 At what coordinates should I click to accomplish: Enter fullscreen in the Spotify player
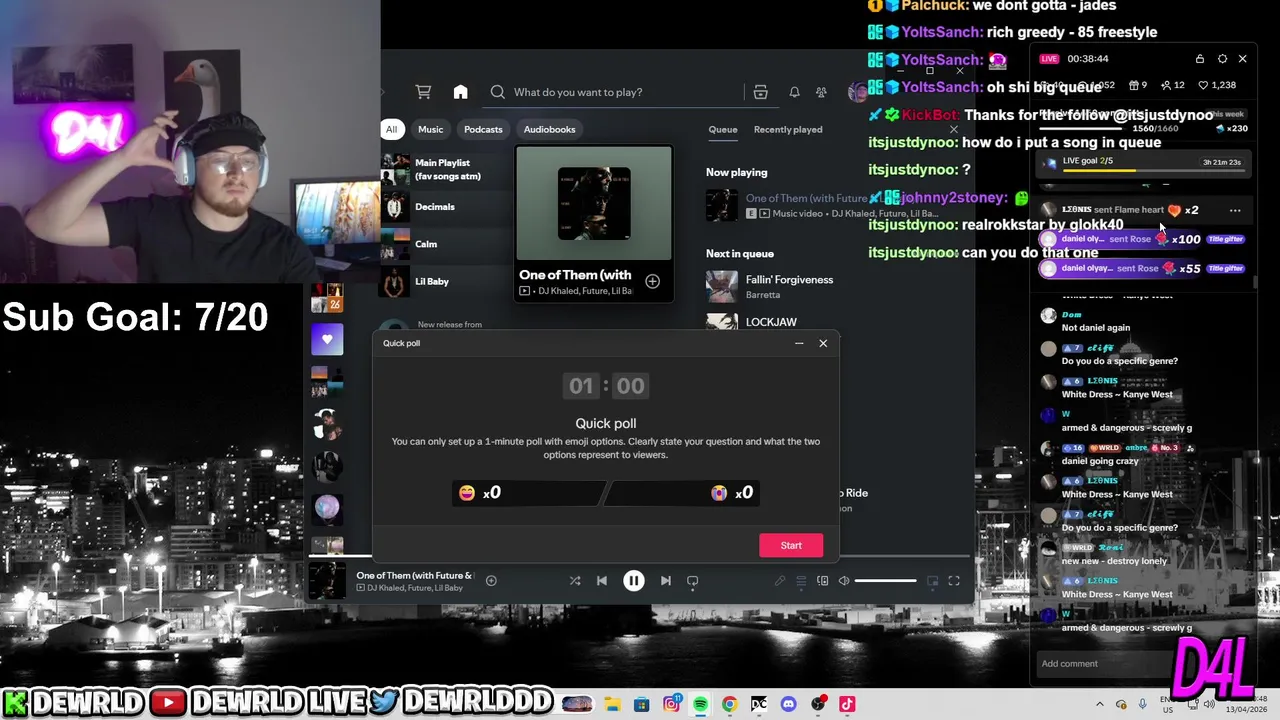[x=954, y=580]
